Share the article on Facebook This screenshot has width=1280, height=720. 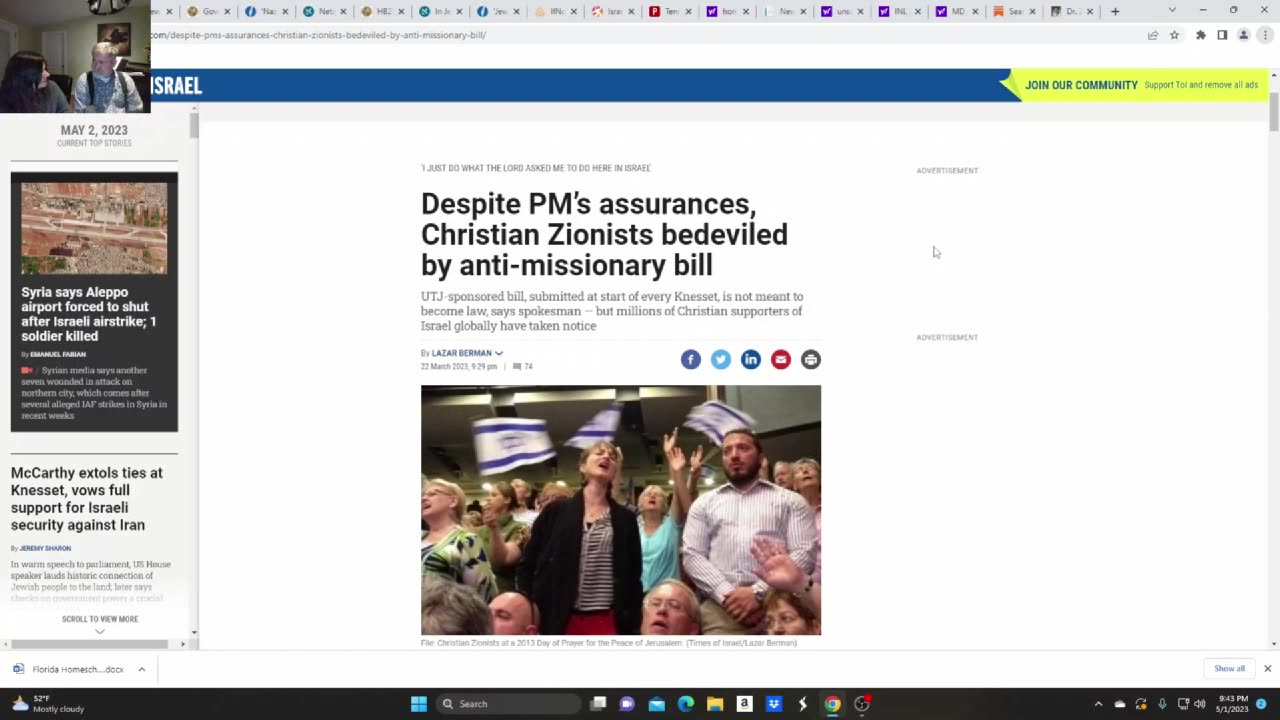[x=691, y=360]
